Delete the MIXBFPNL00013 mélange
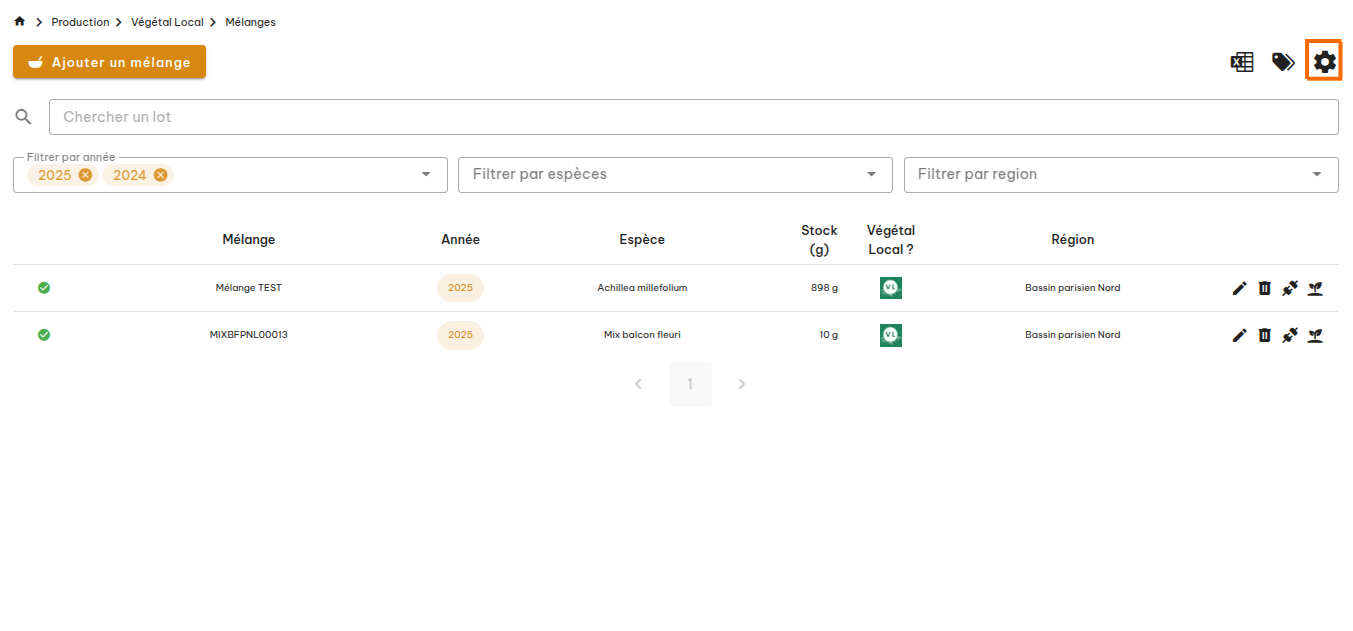1353x631 pixels. tap(1264, 335)
